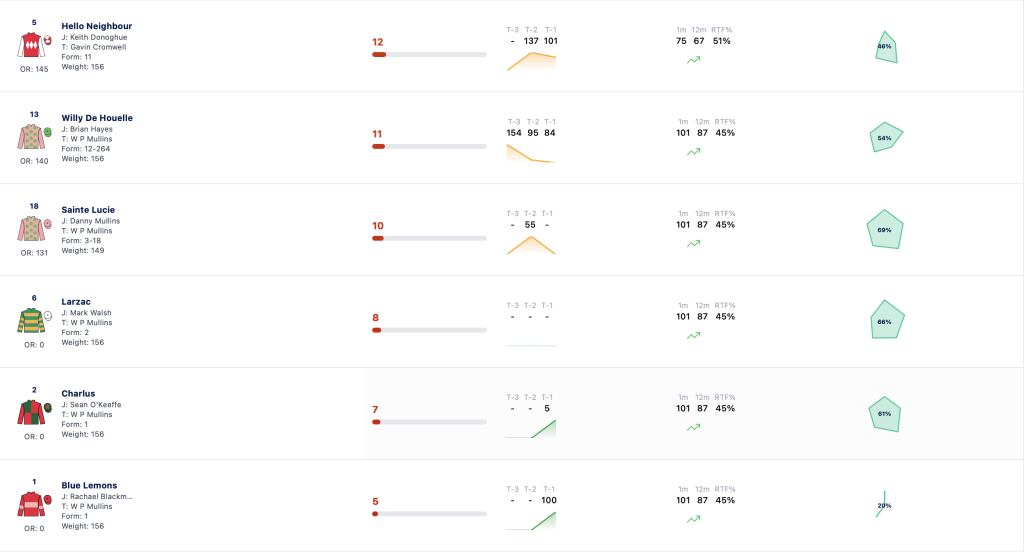Click Willy De Houelle's orange sparkline chart
This screenshot has width=1024, height=552.
pos(531,154)
